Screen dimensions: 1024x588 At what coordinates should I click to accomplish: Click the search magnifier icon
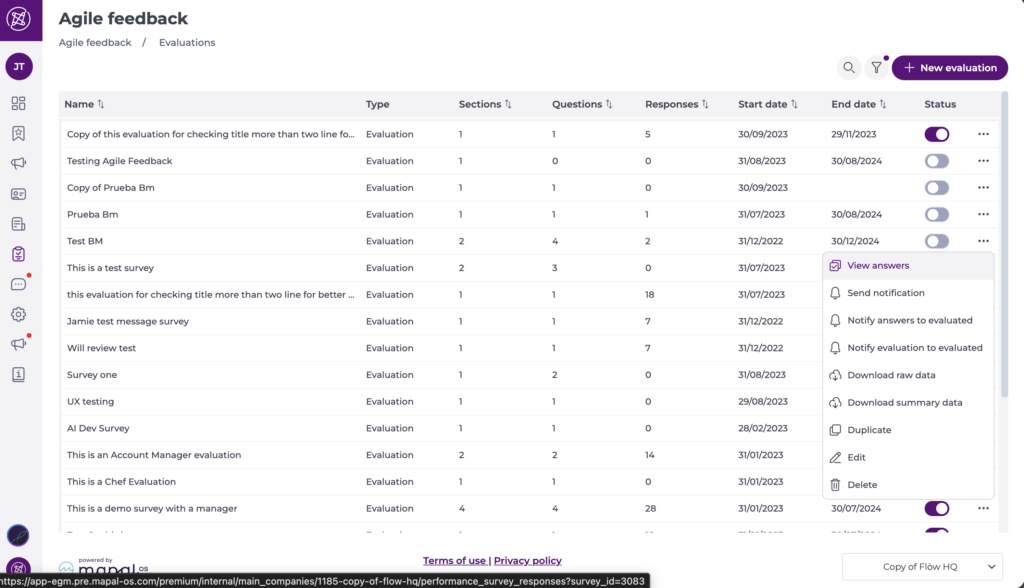pos(849,68)
